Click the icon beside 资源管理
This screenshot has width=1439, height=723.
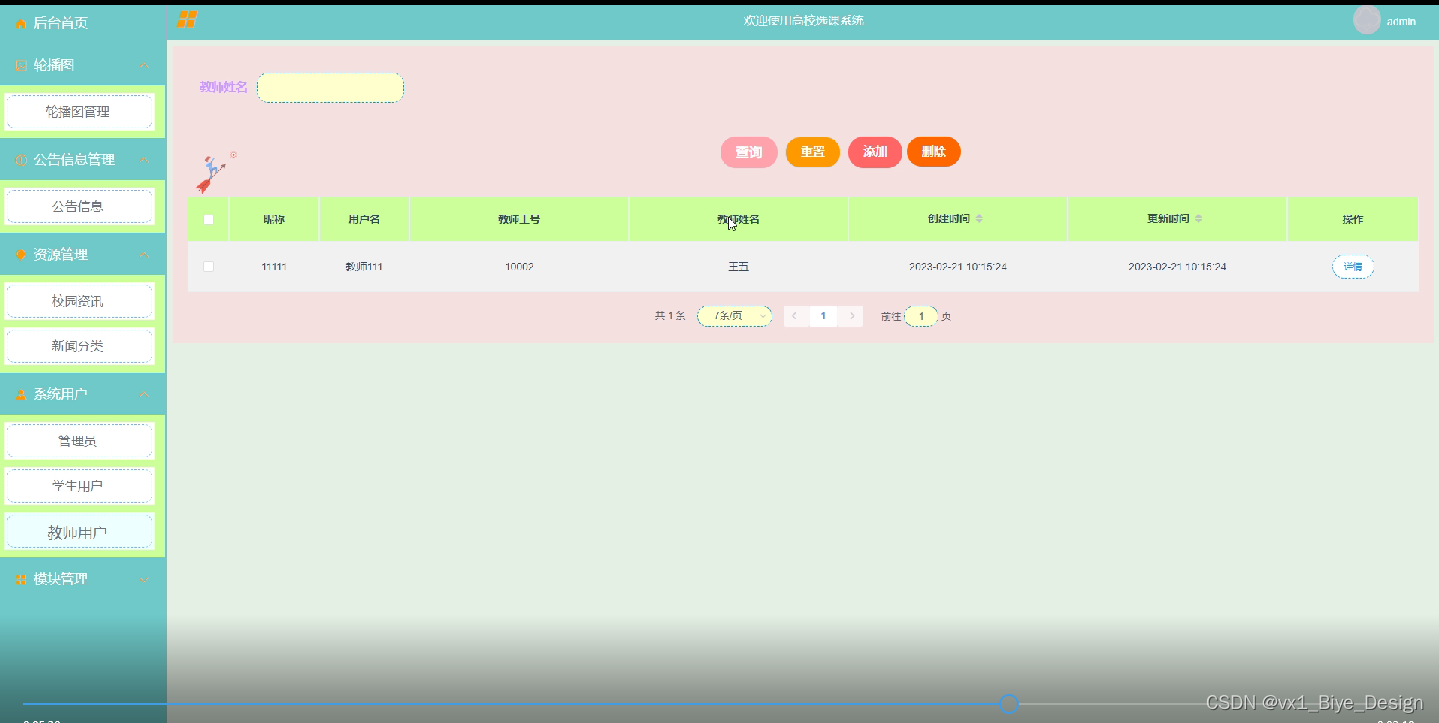coord(21,255)
